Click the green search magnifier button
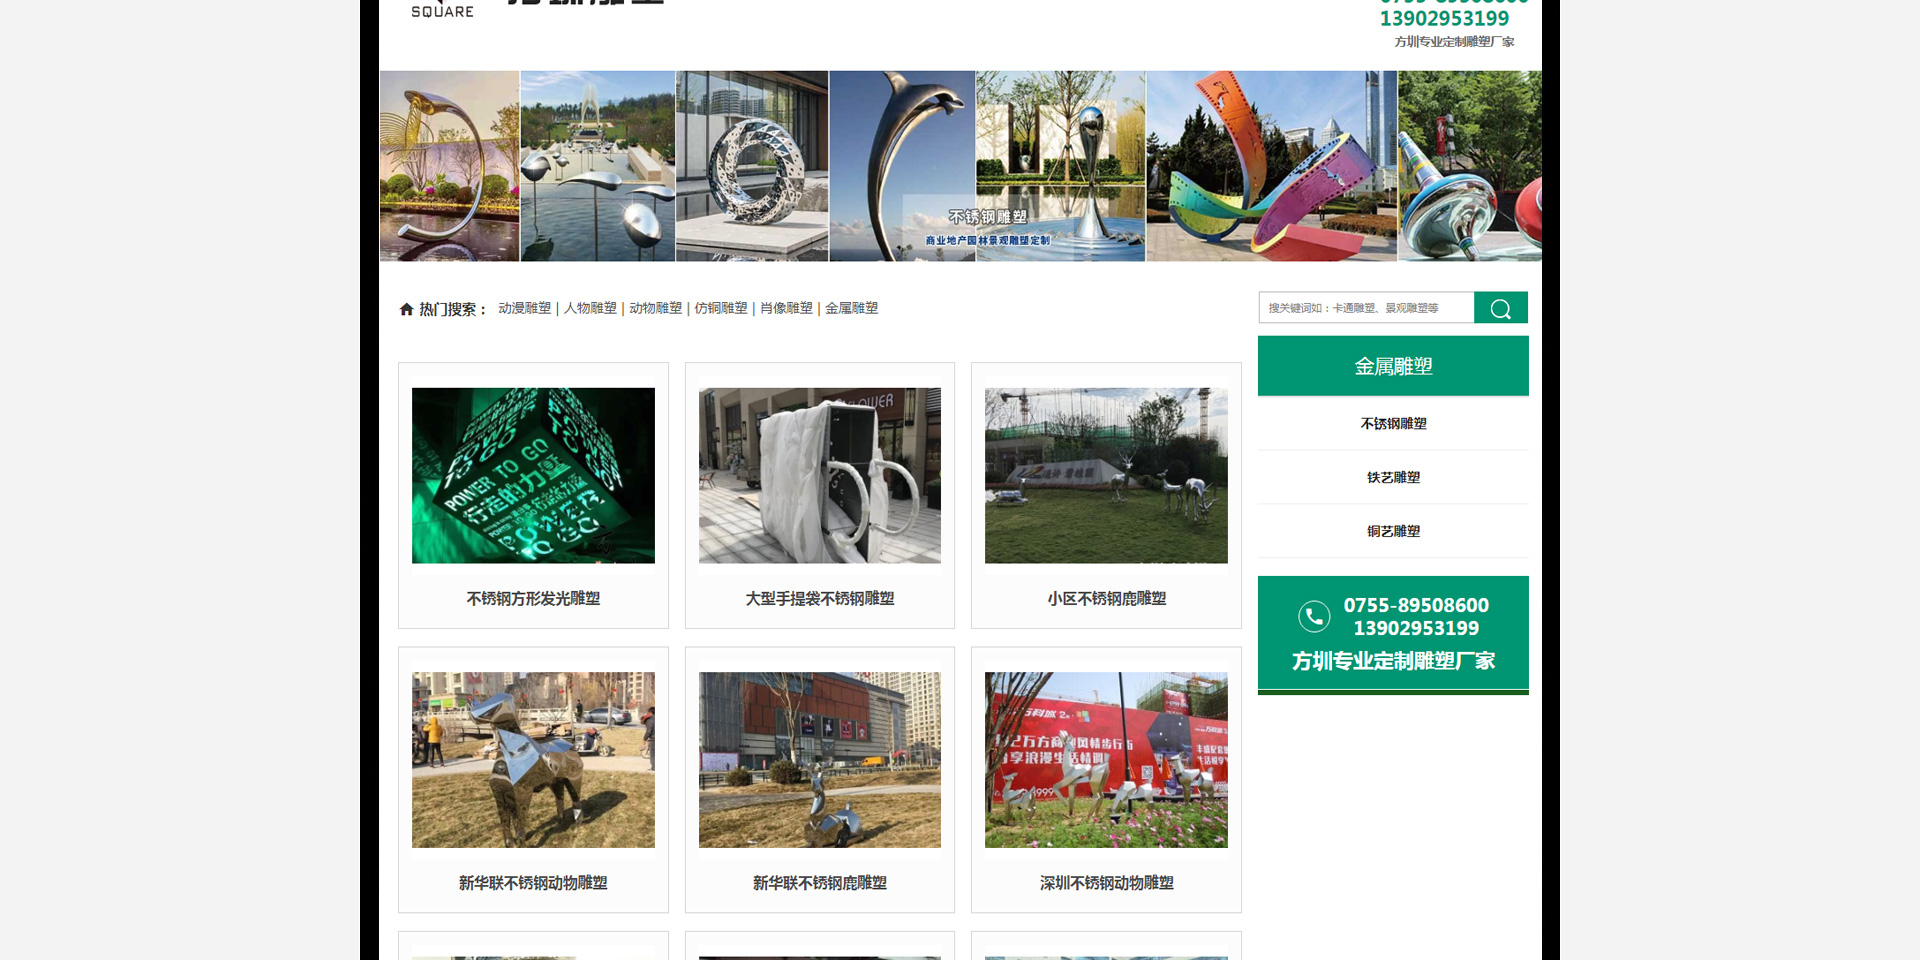The width and height of the screenshot is (1920, 960). 1500,308
